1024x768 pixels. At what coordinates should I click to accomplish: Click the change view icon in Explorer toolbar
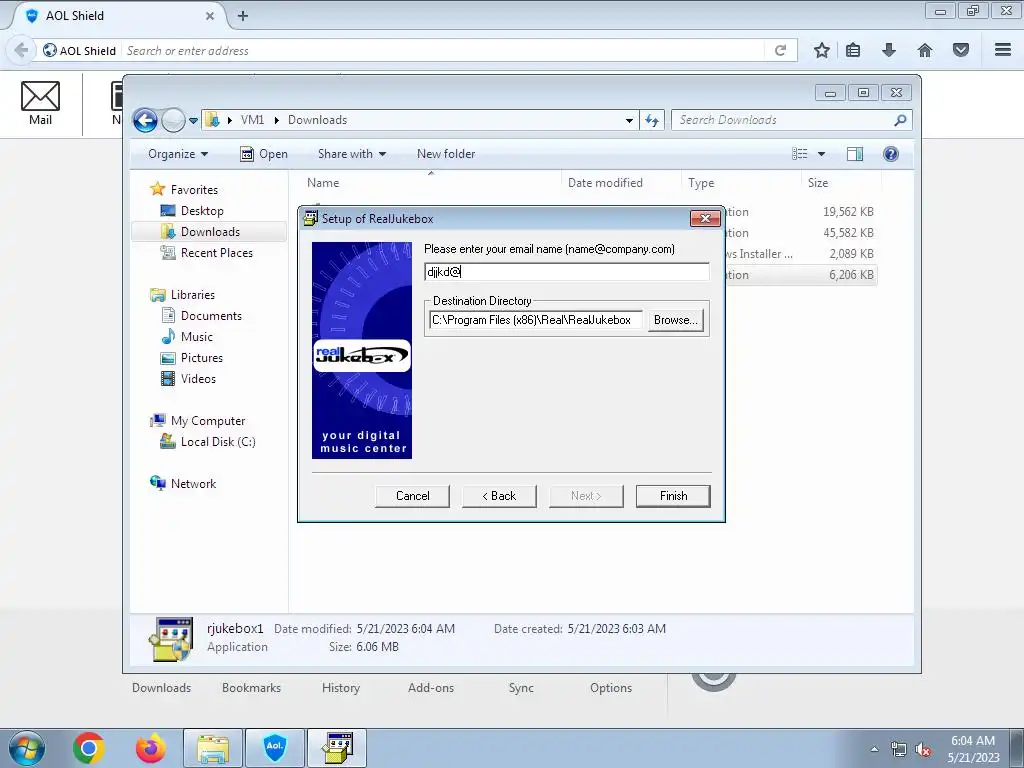800,154
